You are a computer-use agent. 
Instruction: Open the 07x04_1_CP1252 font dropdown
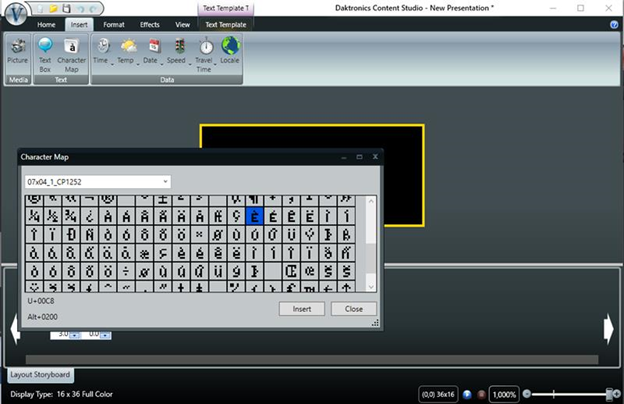click(x=98, y=182)
